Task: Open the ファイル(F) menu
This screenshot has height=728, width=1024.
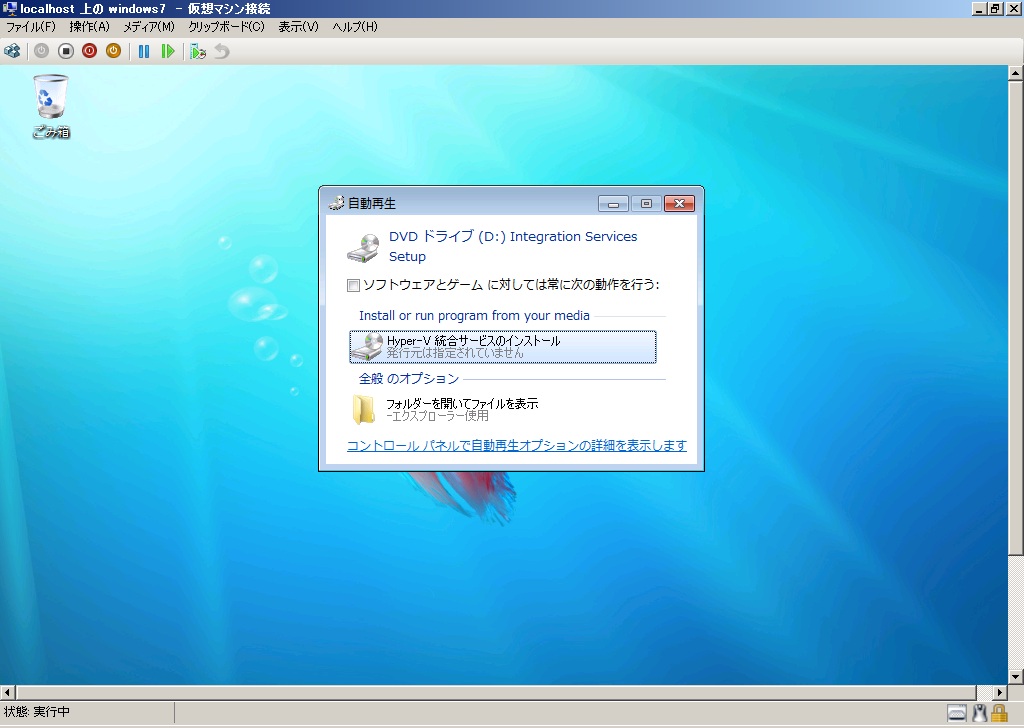Action: click(x=31, y=27)
